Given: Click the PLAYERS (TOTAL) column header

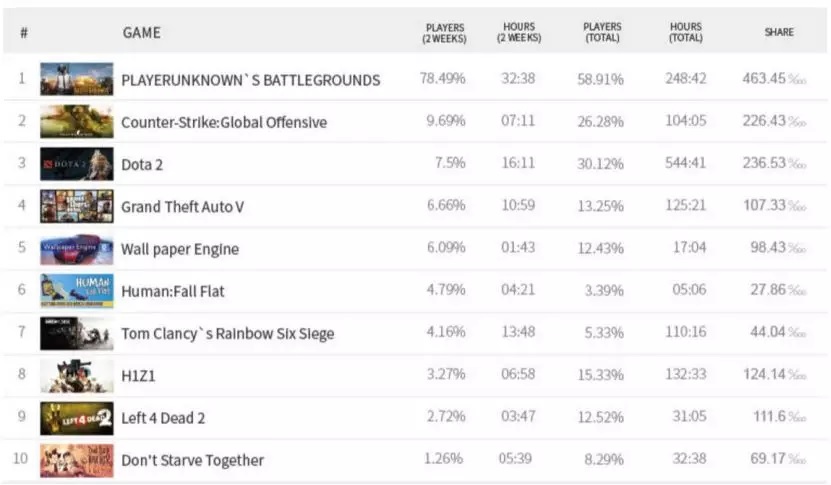Looking at the screenshot, I should (603, 32).
